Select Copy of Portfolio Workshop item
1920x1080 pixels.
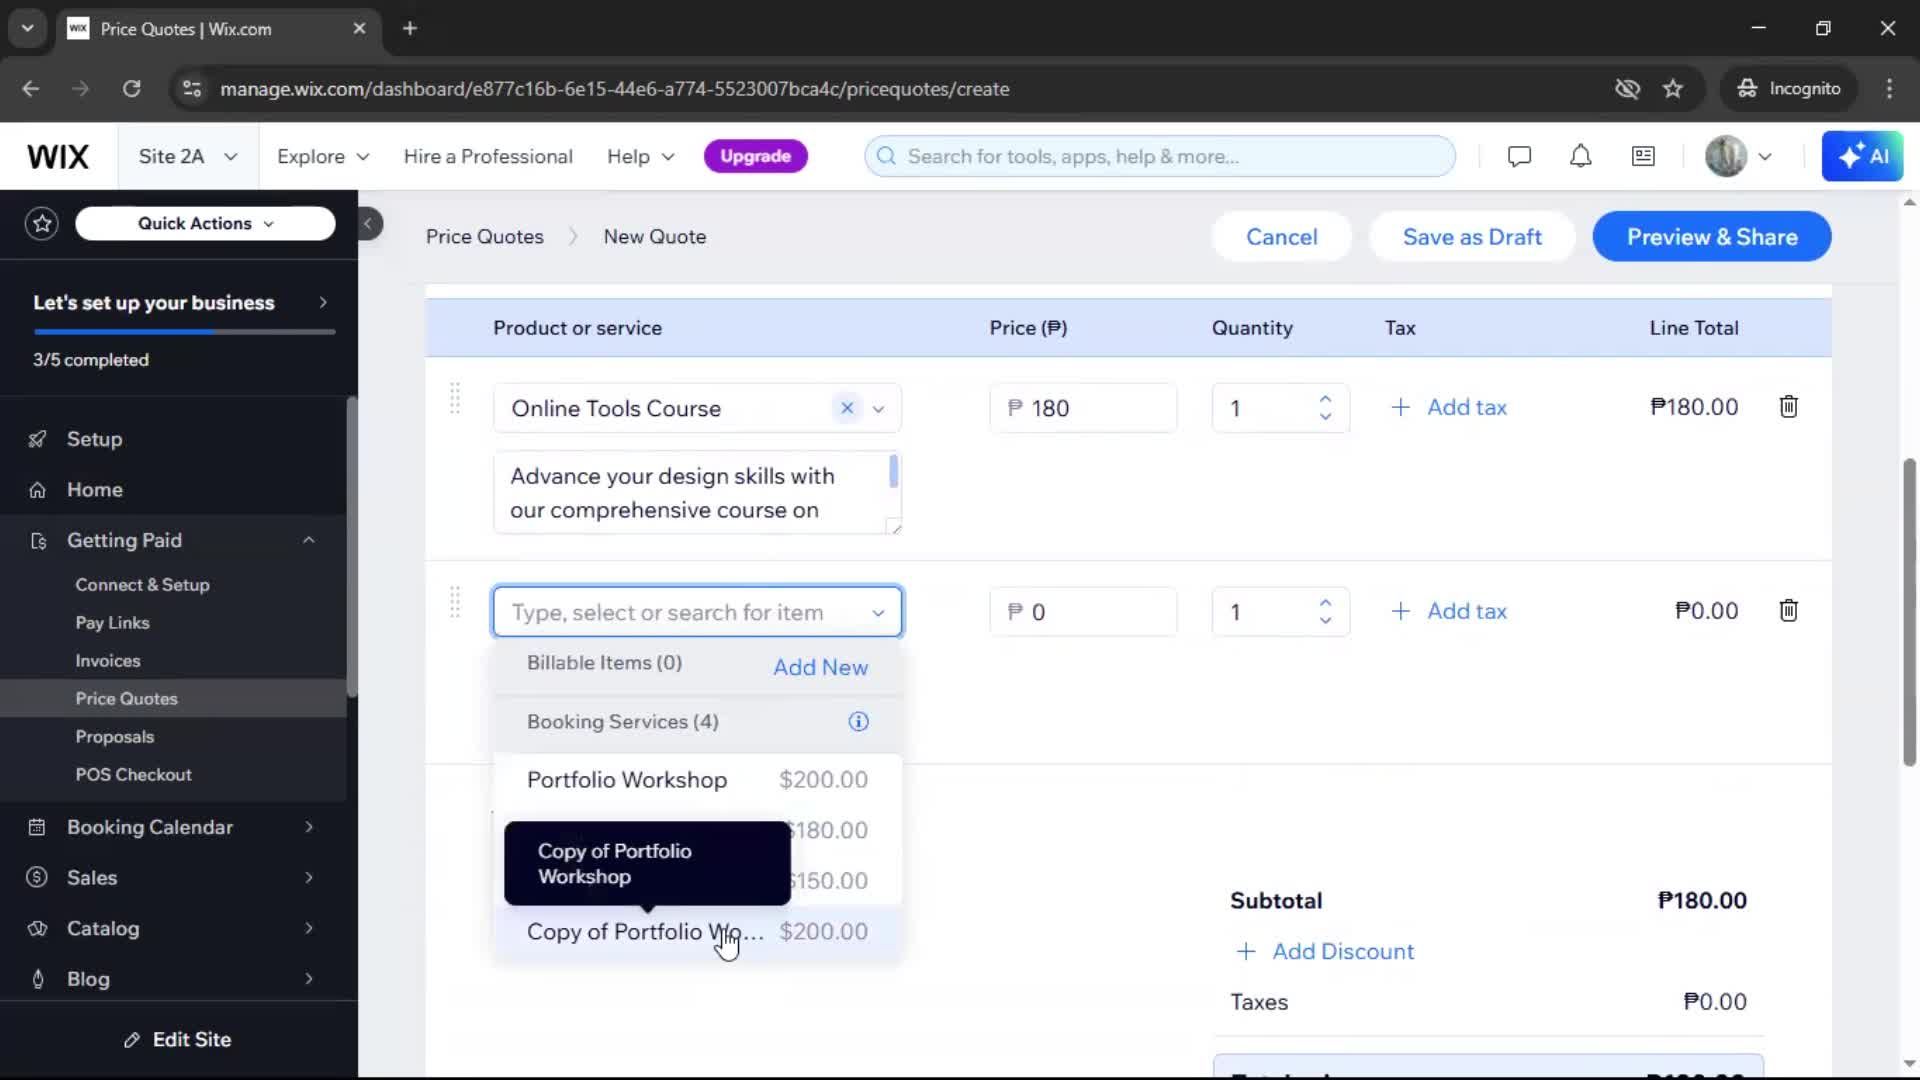(697, 932)
